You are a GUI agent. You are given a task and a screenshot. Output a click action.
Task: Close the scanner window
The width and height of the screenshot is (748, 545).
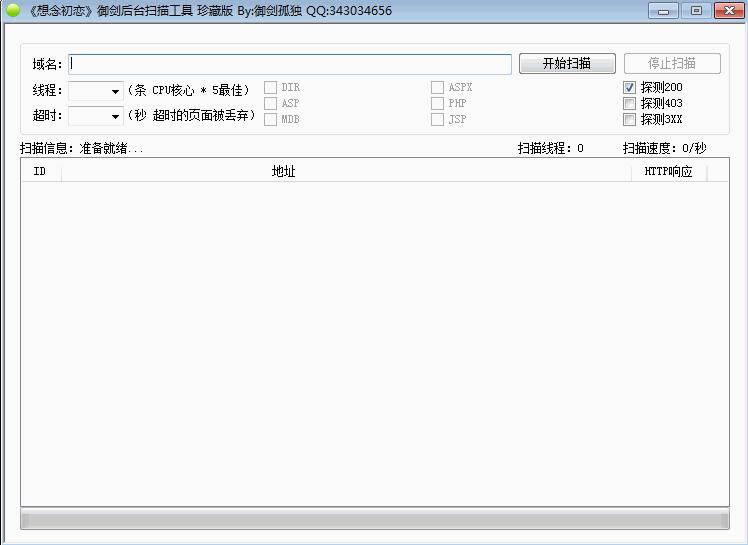(x=729, y=10)
